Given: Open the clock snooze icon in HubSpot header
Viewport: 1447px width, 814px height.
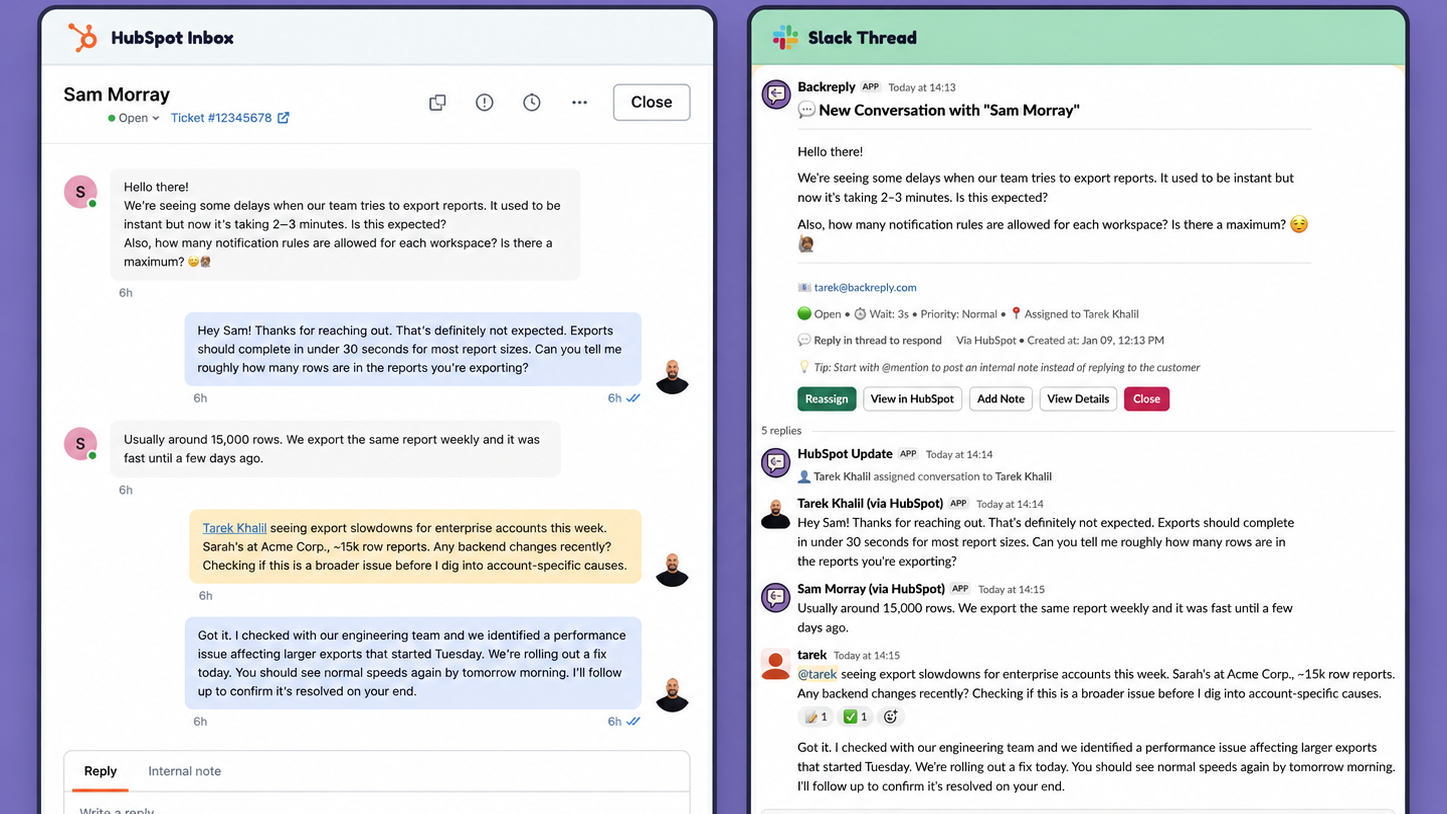Looking at the screenshot, I should click(x=532, y=102).
